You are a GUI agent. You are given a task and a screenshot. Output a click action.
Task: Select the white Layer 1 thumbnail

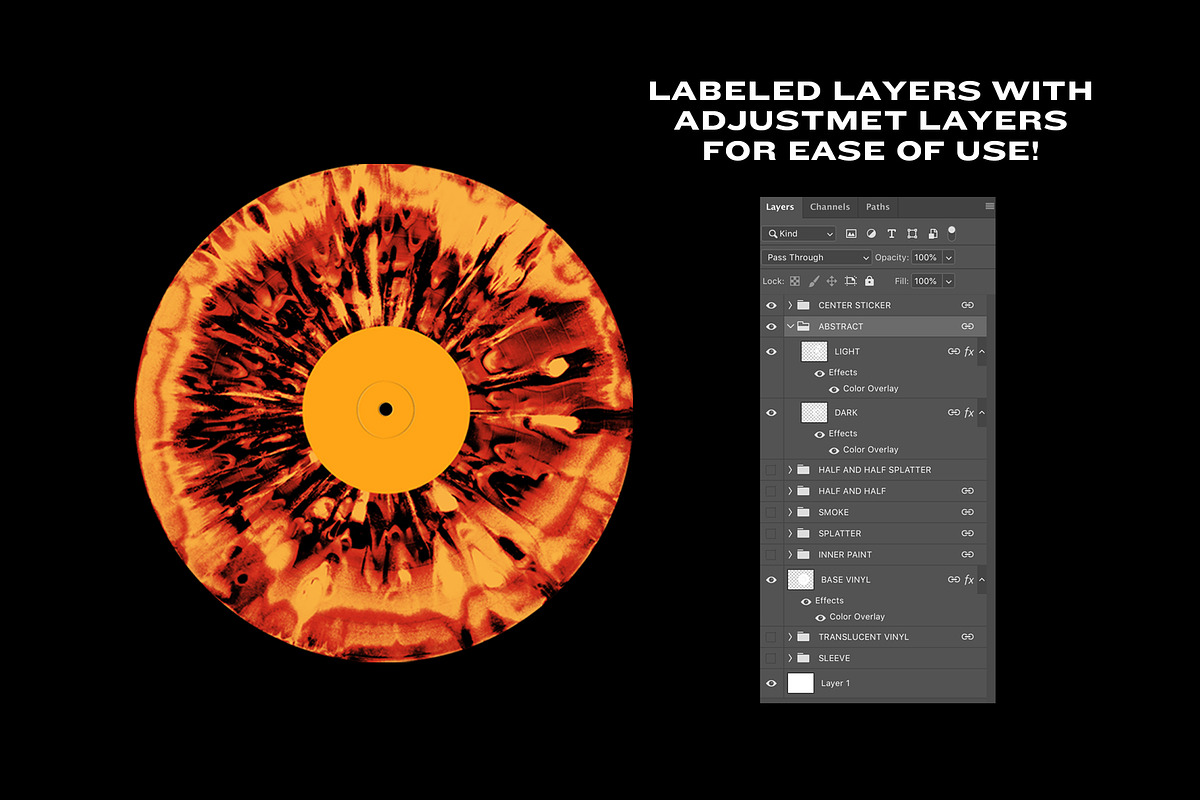point(801,684)
